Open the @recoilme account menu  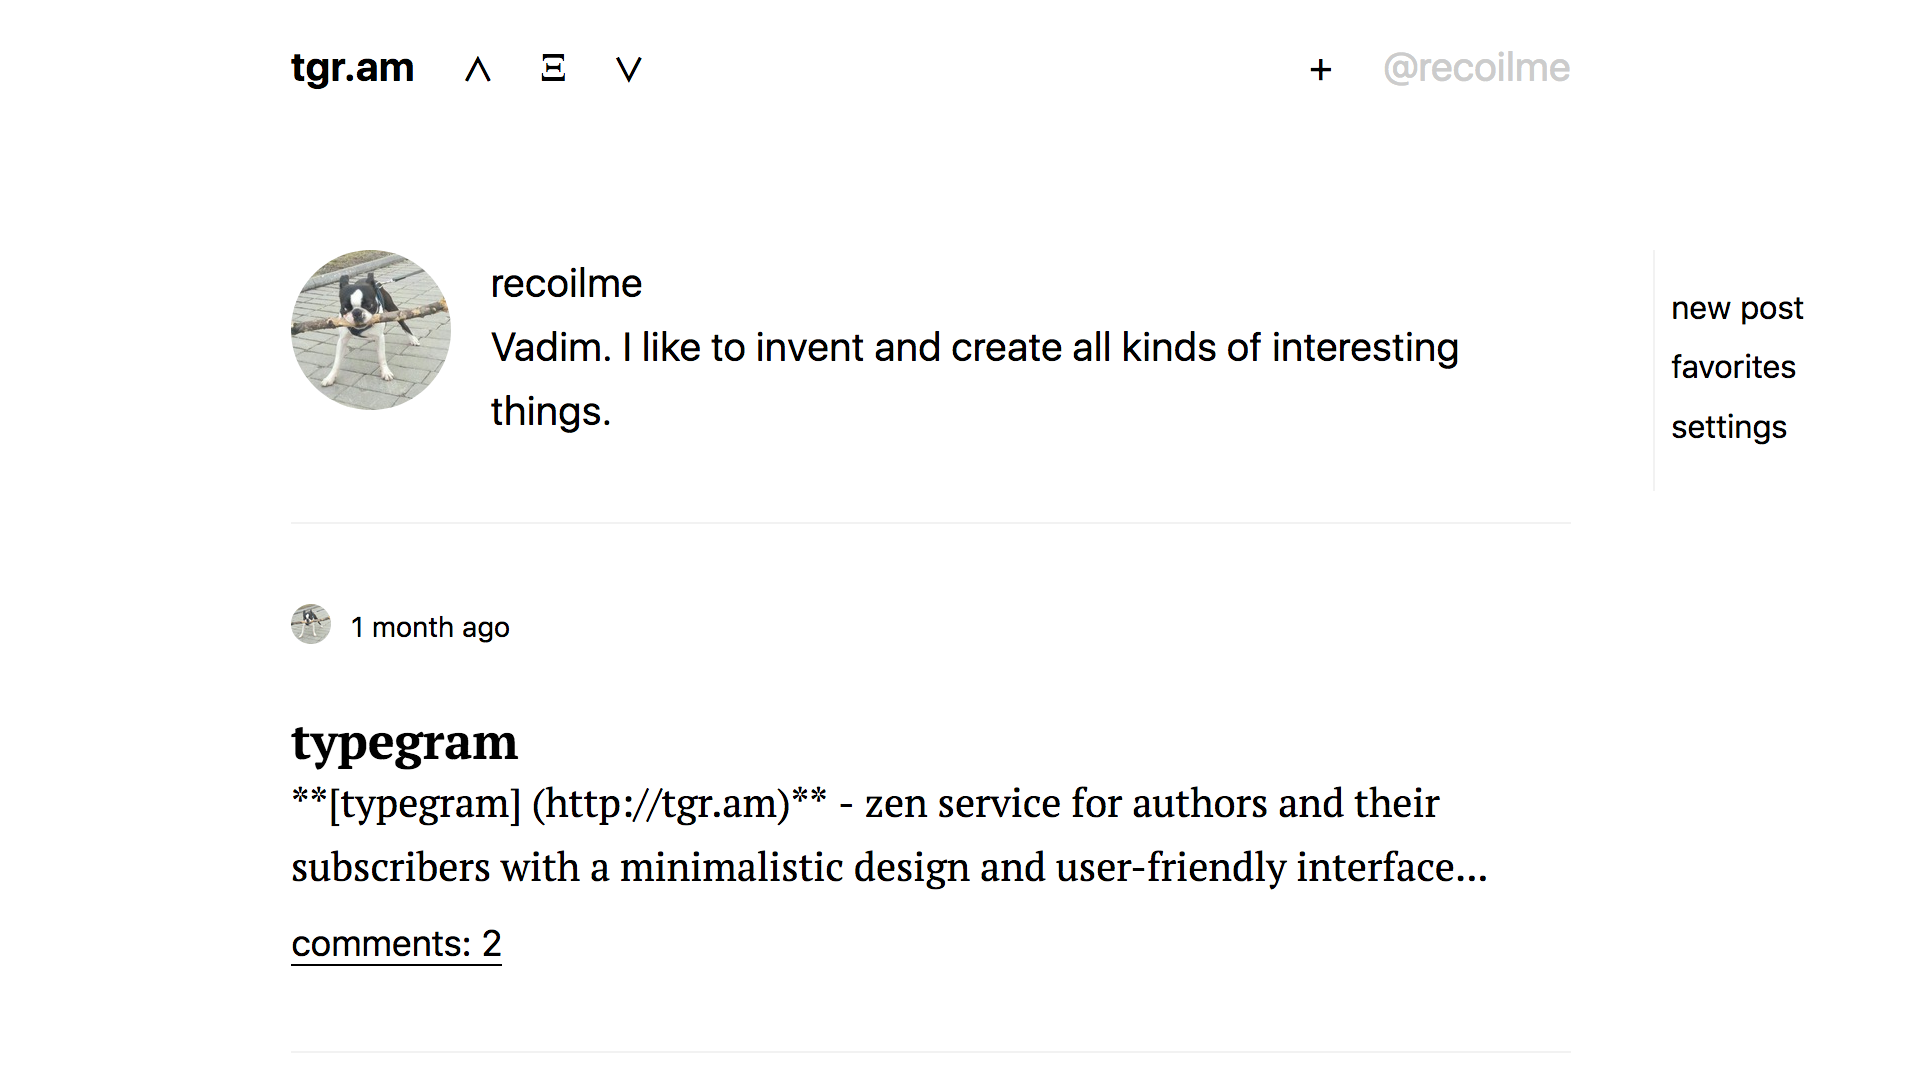pos(1476,67)
